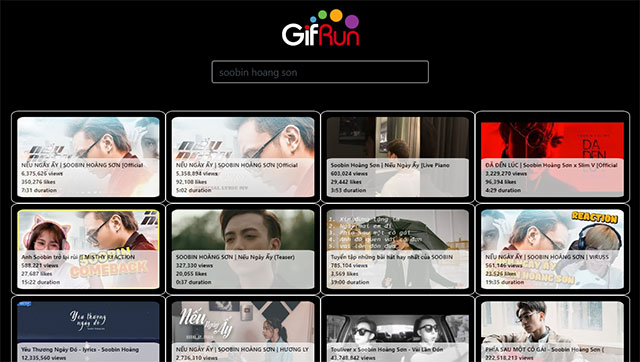Click the '19:35 duration' text
Viewport: 640px width, 362px height.
tap(504, 282)
